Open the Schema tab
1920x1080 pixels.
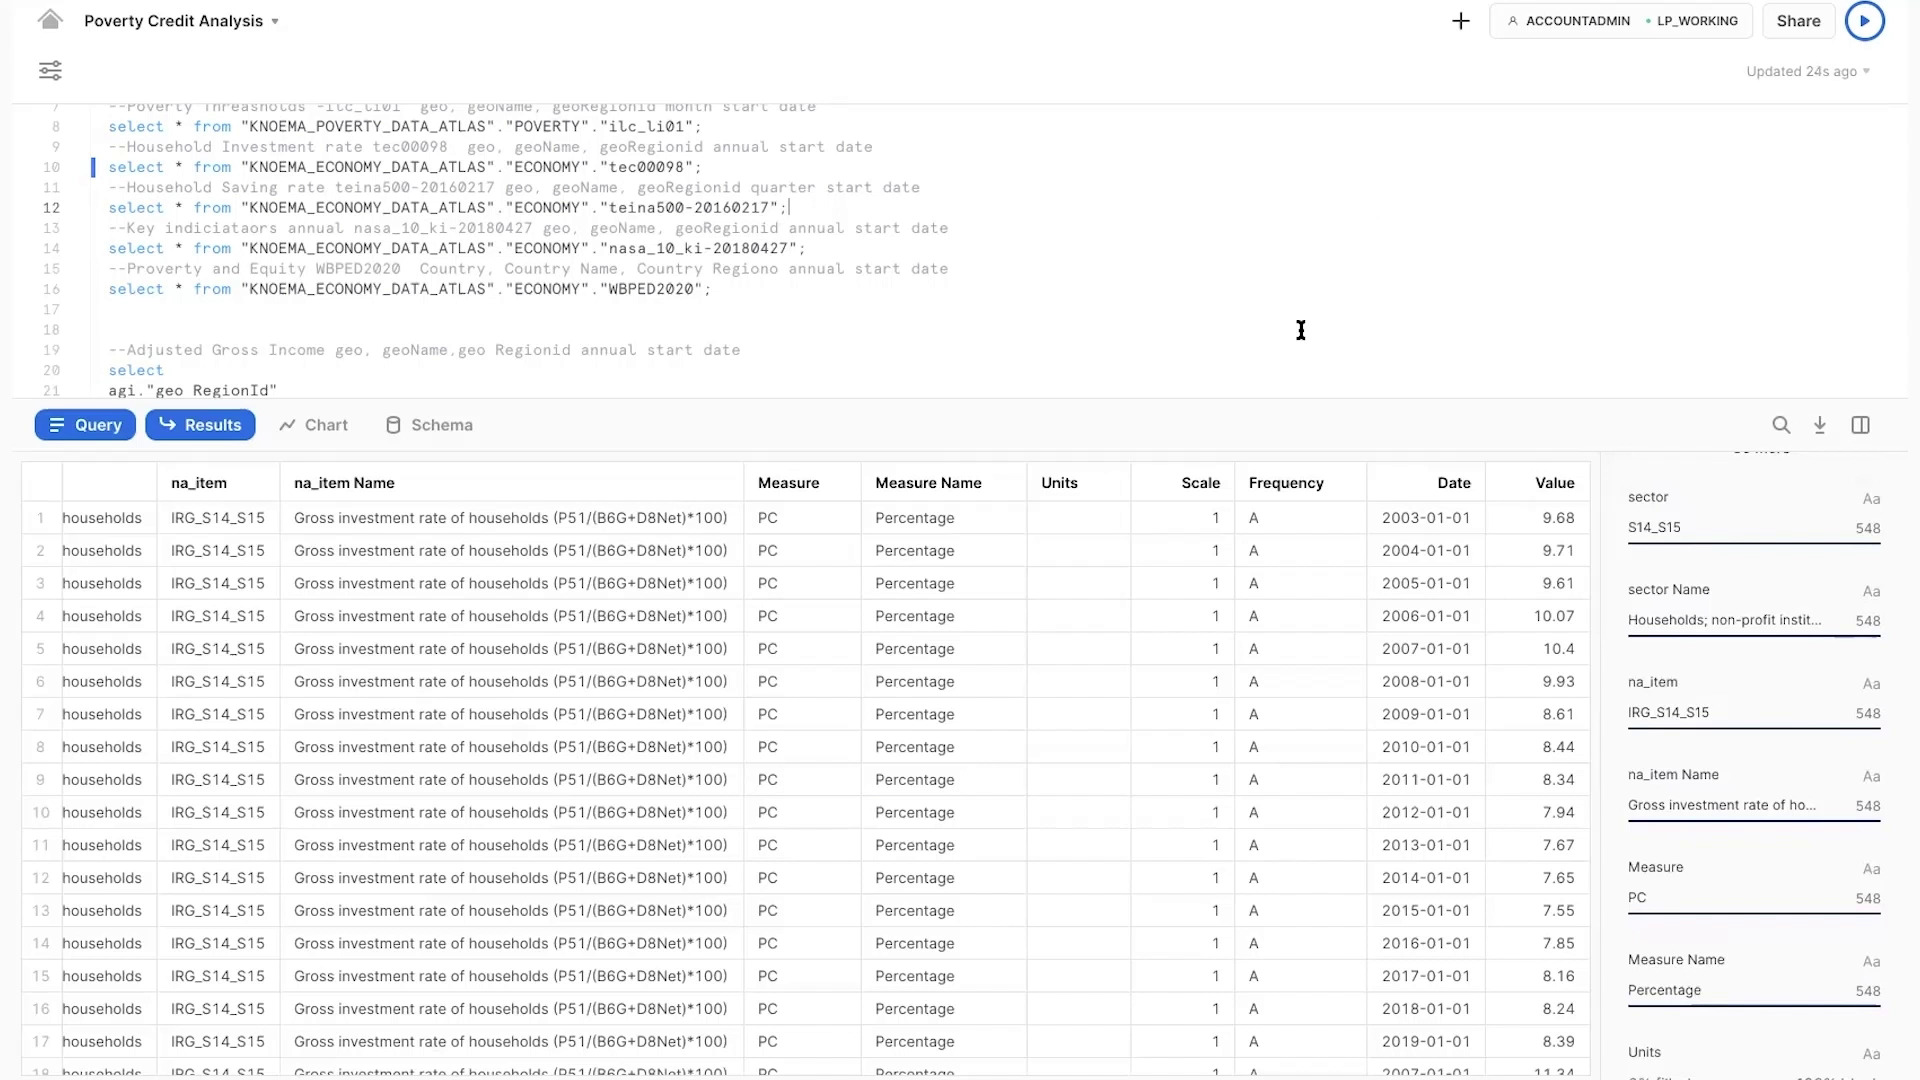428,424
